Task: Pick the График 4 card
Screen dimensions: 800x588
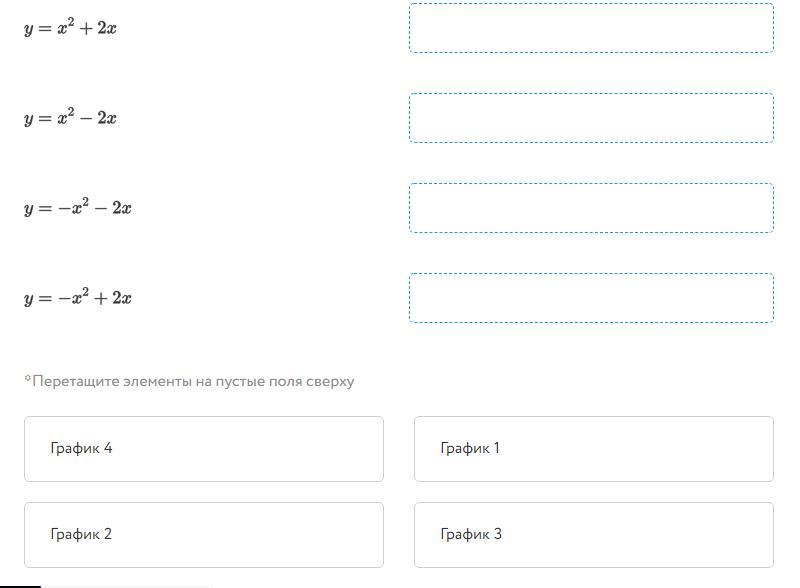Action: tap(204, 449)
